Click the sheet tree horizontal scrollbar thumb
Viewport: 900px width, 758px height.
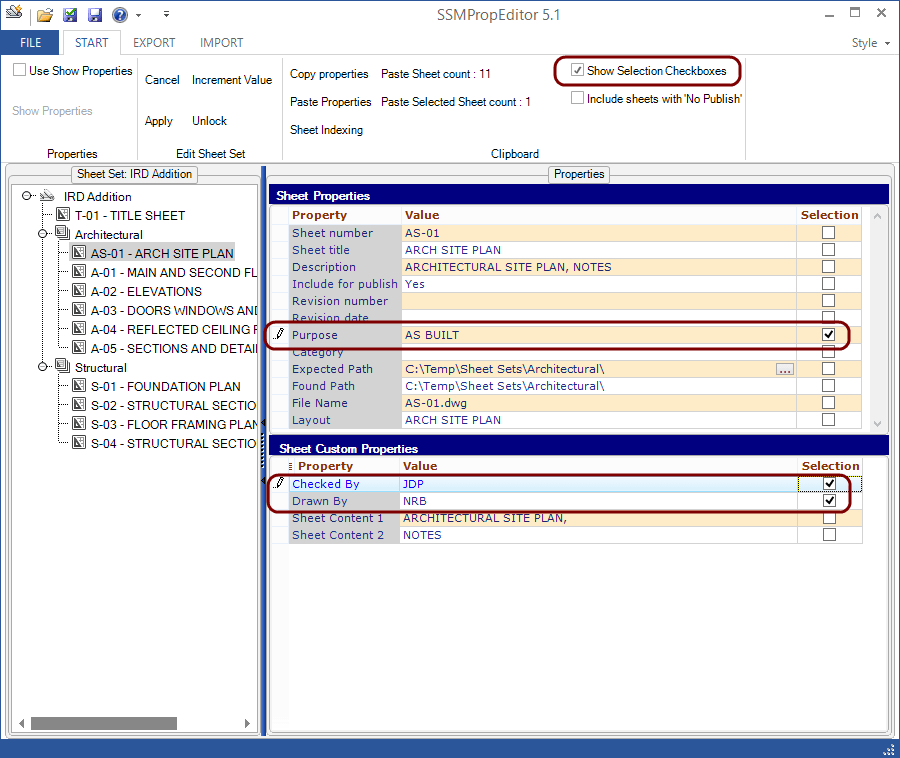click(x=104, y=723)
